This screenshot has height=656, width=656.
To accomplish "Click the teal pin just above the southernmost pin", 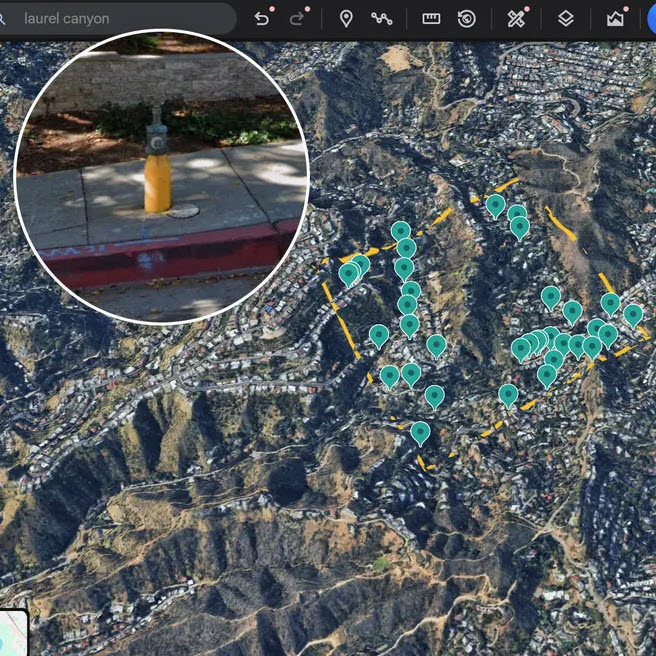I will point(434,395).
